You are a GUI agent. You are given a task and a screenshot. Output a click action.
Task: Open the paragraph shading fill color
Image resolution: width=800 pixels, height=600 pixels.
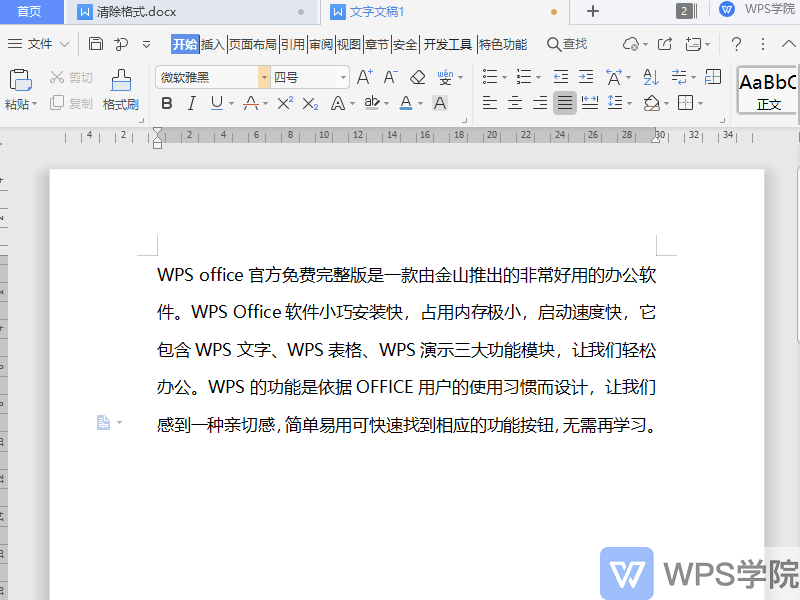(652, 104)
